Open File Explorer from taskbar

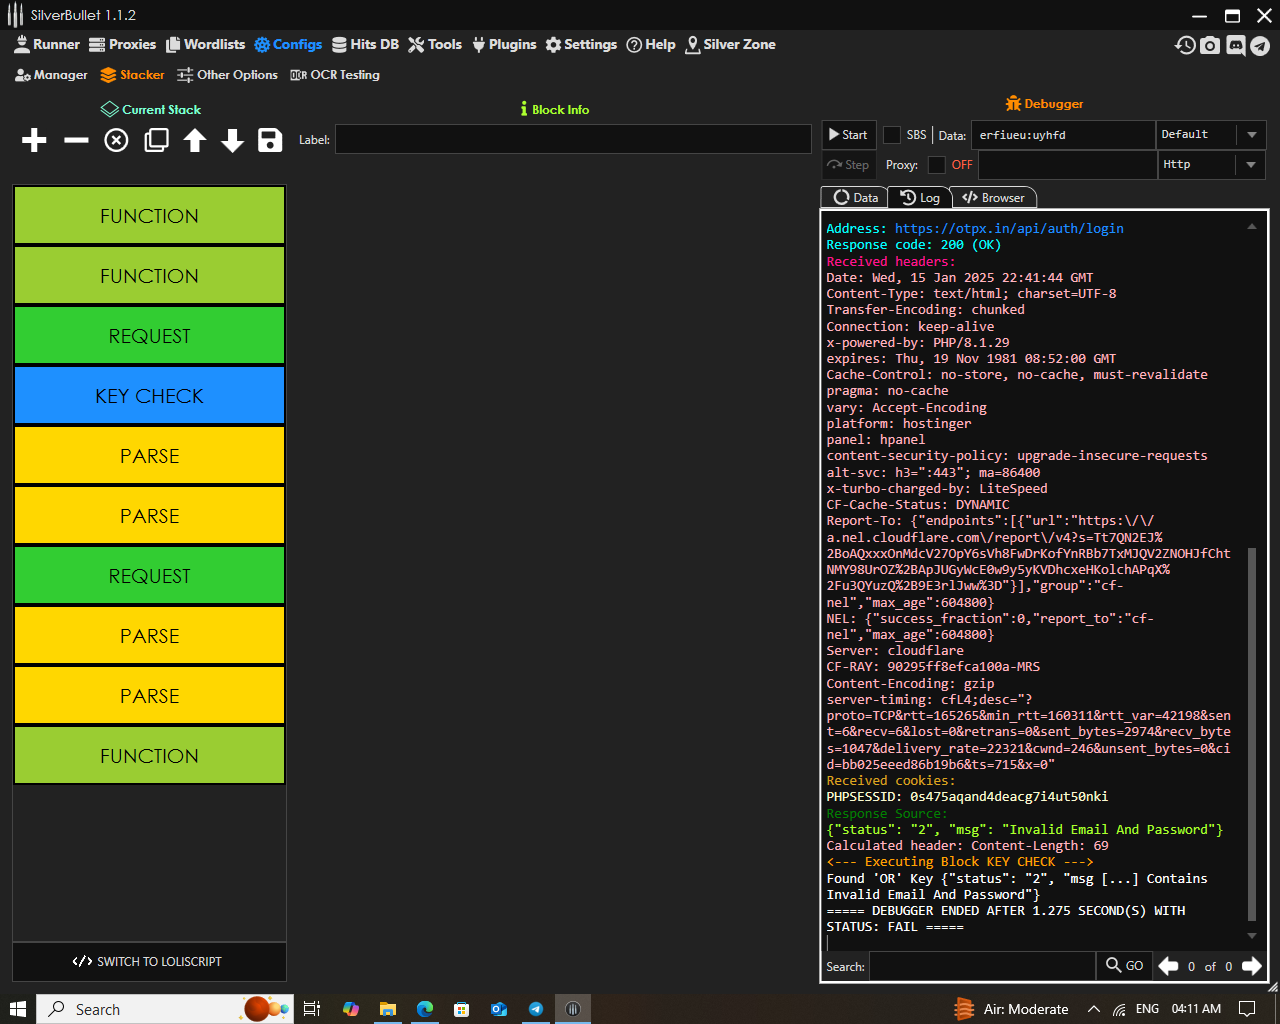pyautogui.click(x=387, y=1009)
